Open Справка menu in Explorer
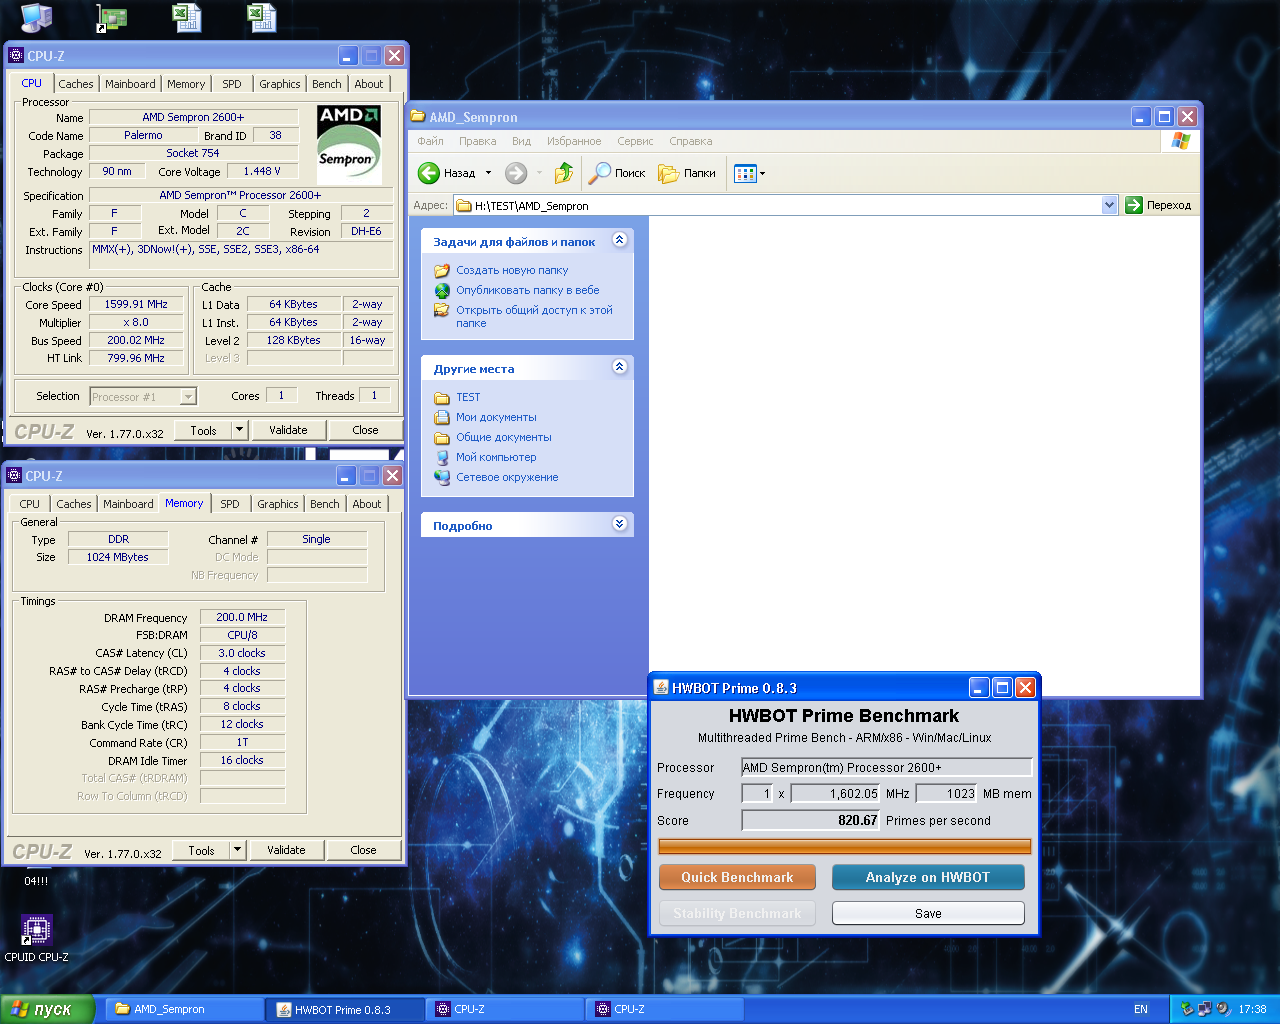The image size is (1280, 1024). point(690,141)
